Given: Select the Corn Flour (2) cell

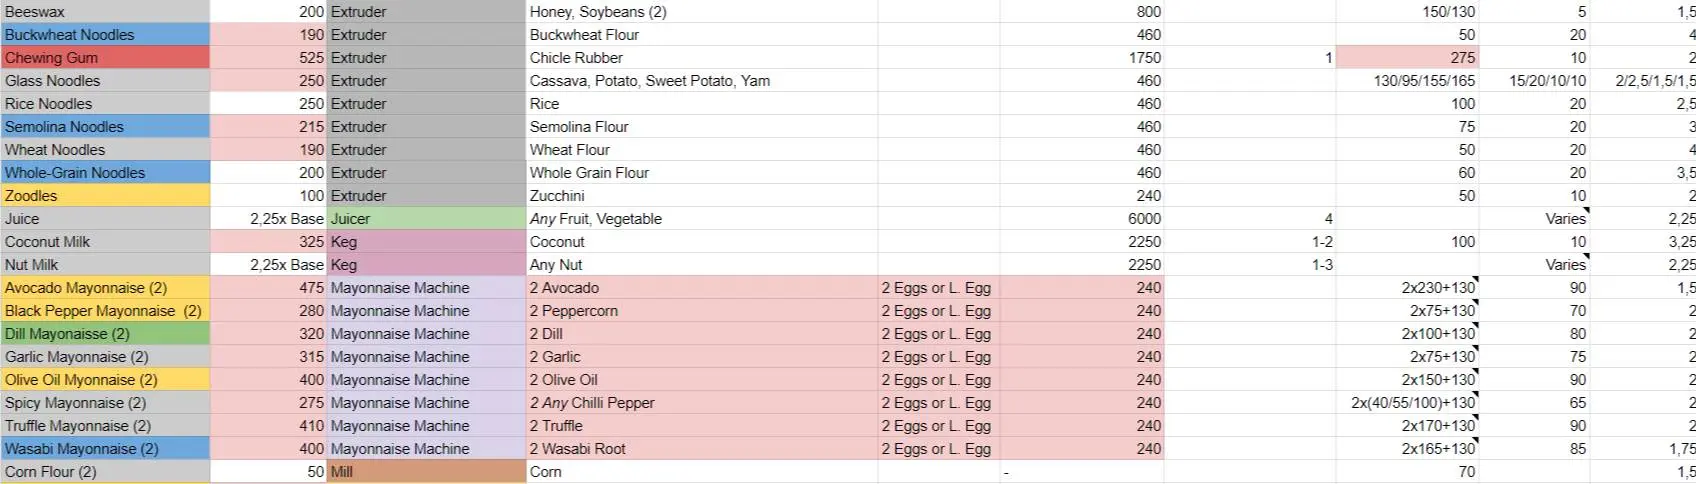Looking at the screenshot, I should [x=105, y=471].
